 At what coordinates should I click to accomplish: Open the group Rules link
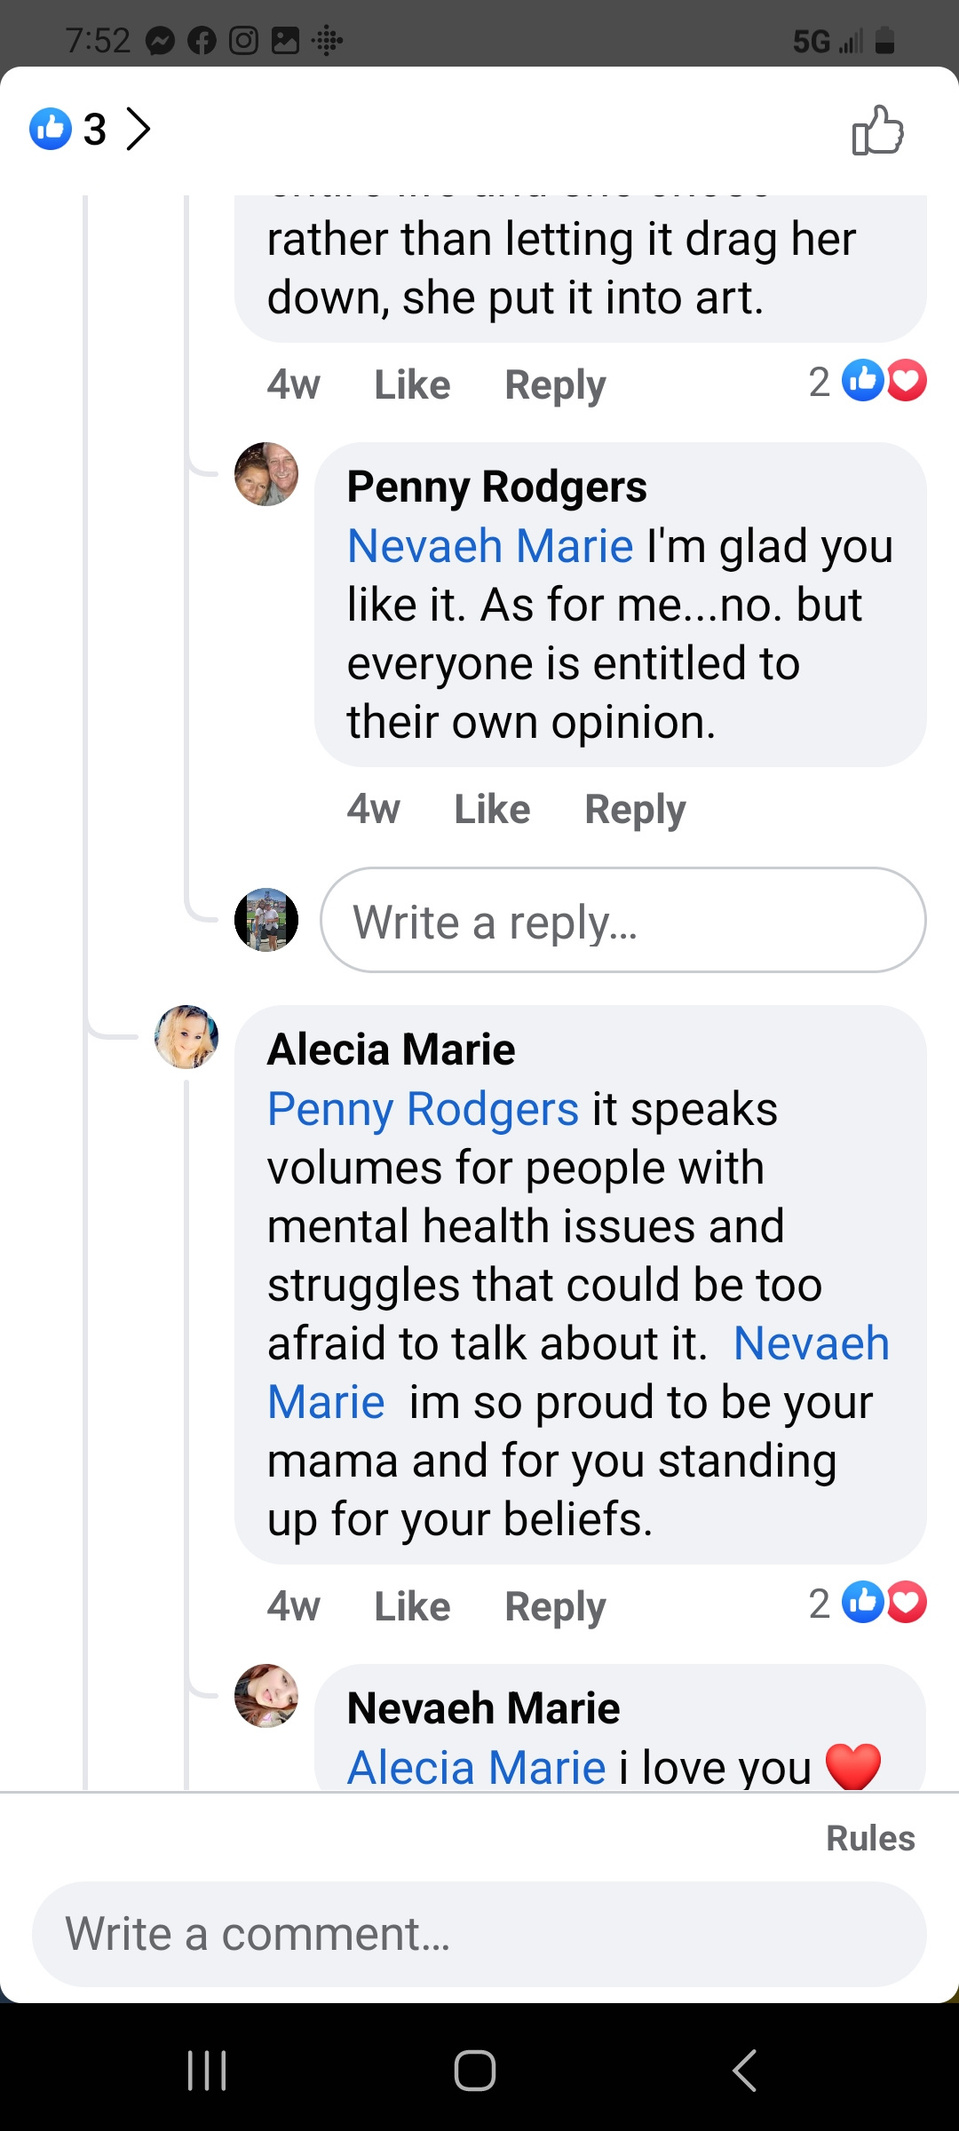tap(870, 1838)
